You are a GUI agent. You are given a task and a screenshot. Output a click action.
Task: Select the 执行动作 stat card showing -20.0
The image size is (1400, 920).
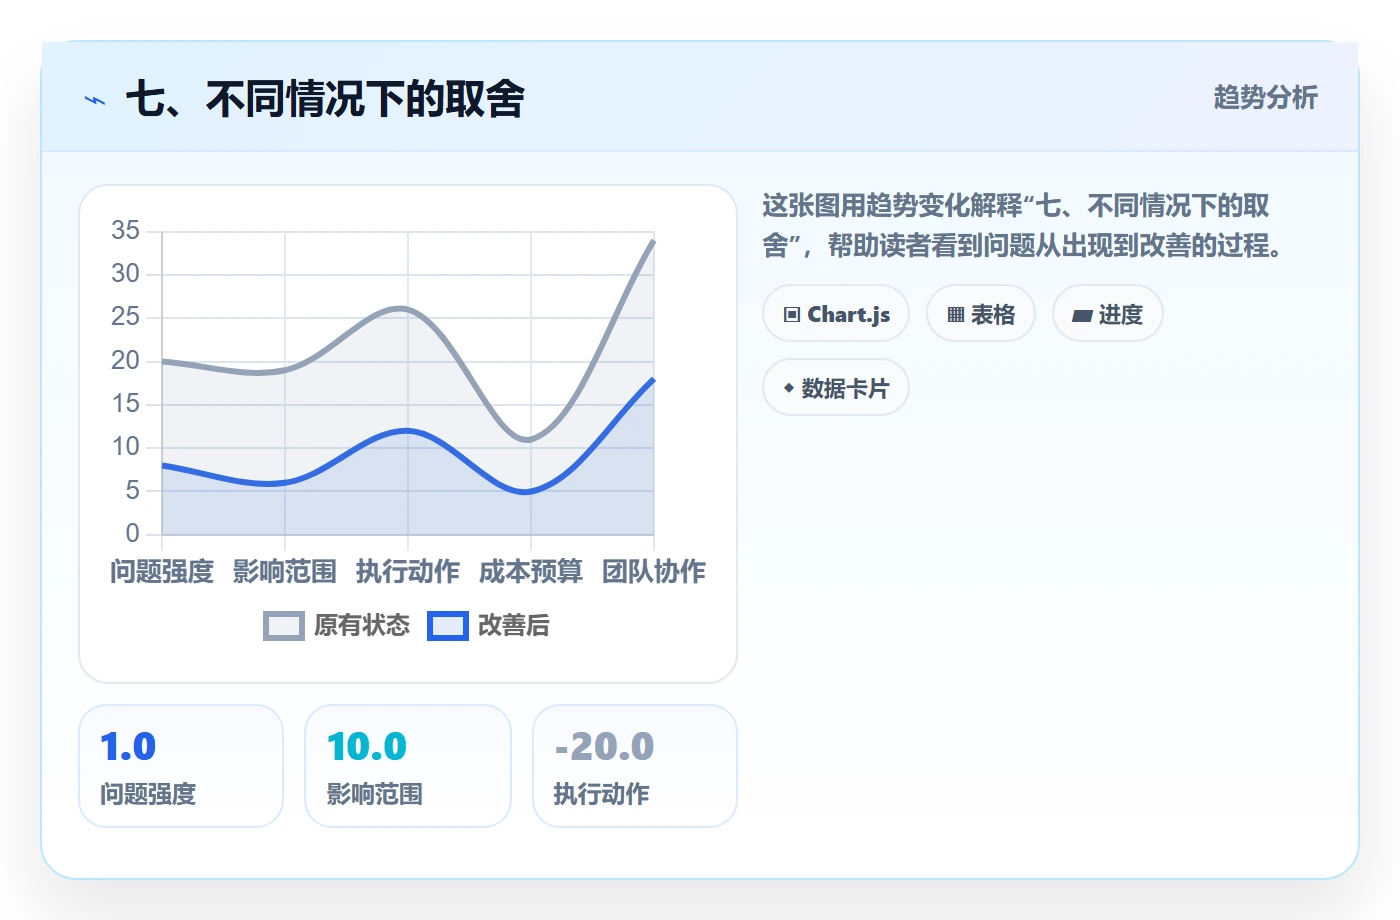635,766
